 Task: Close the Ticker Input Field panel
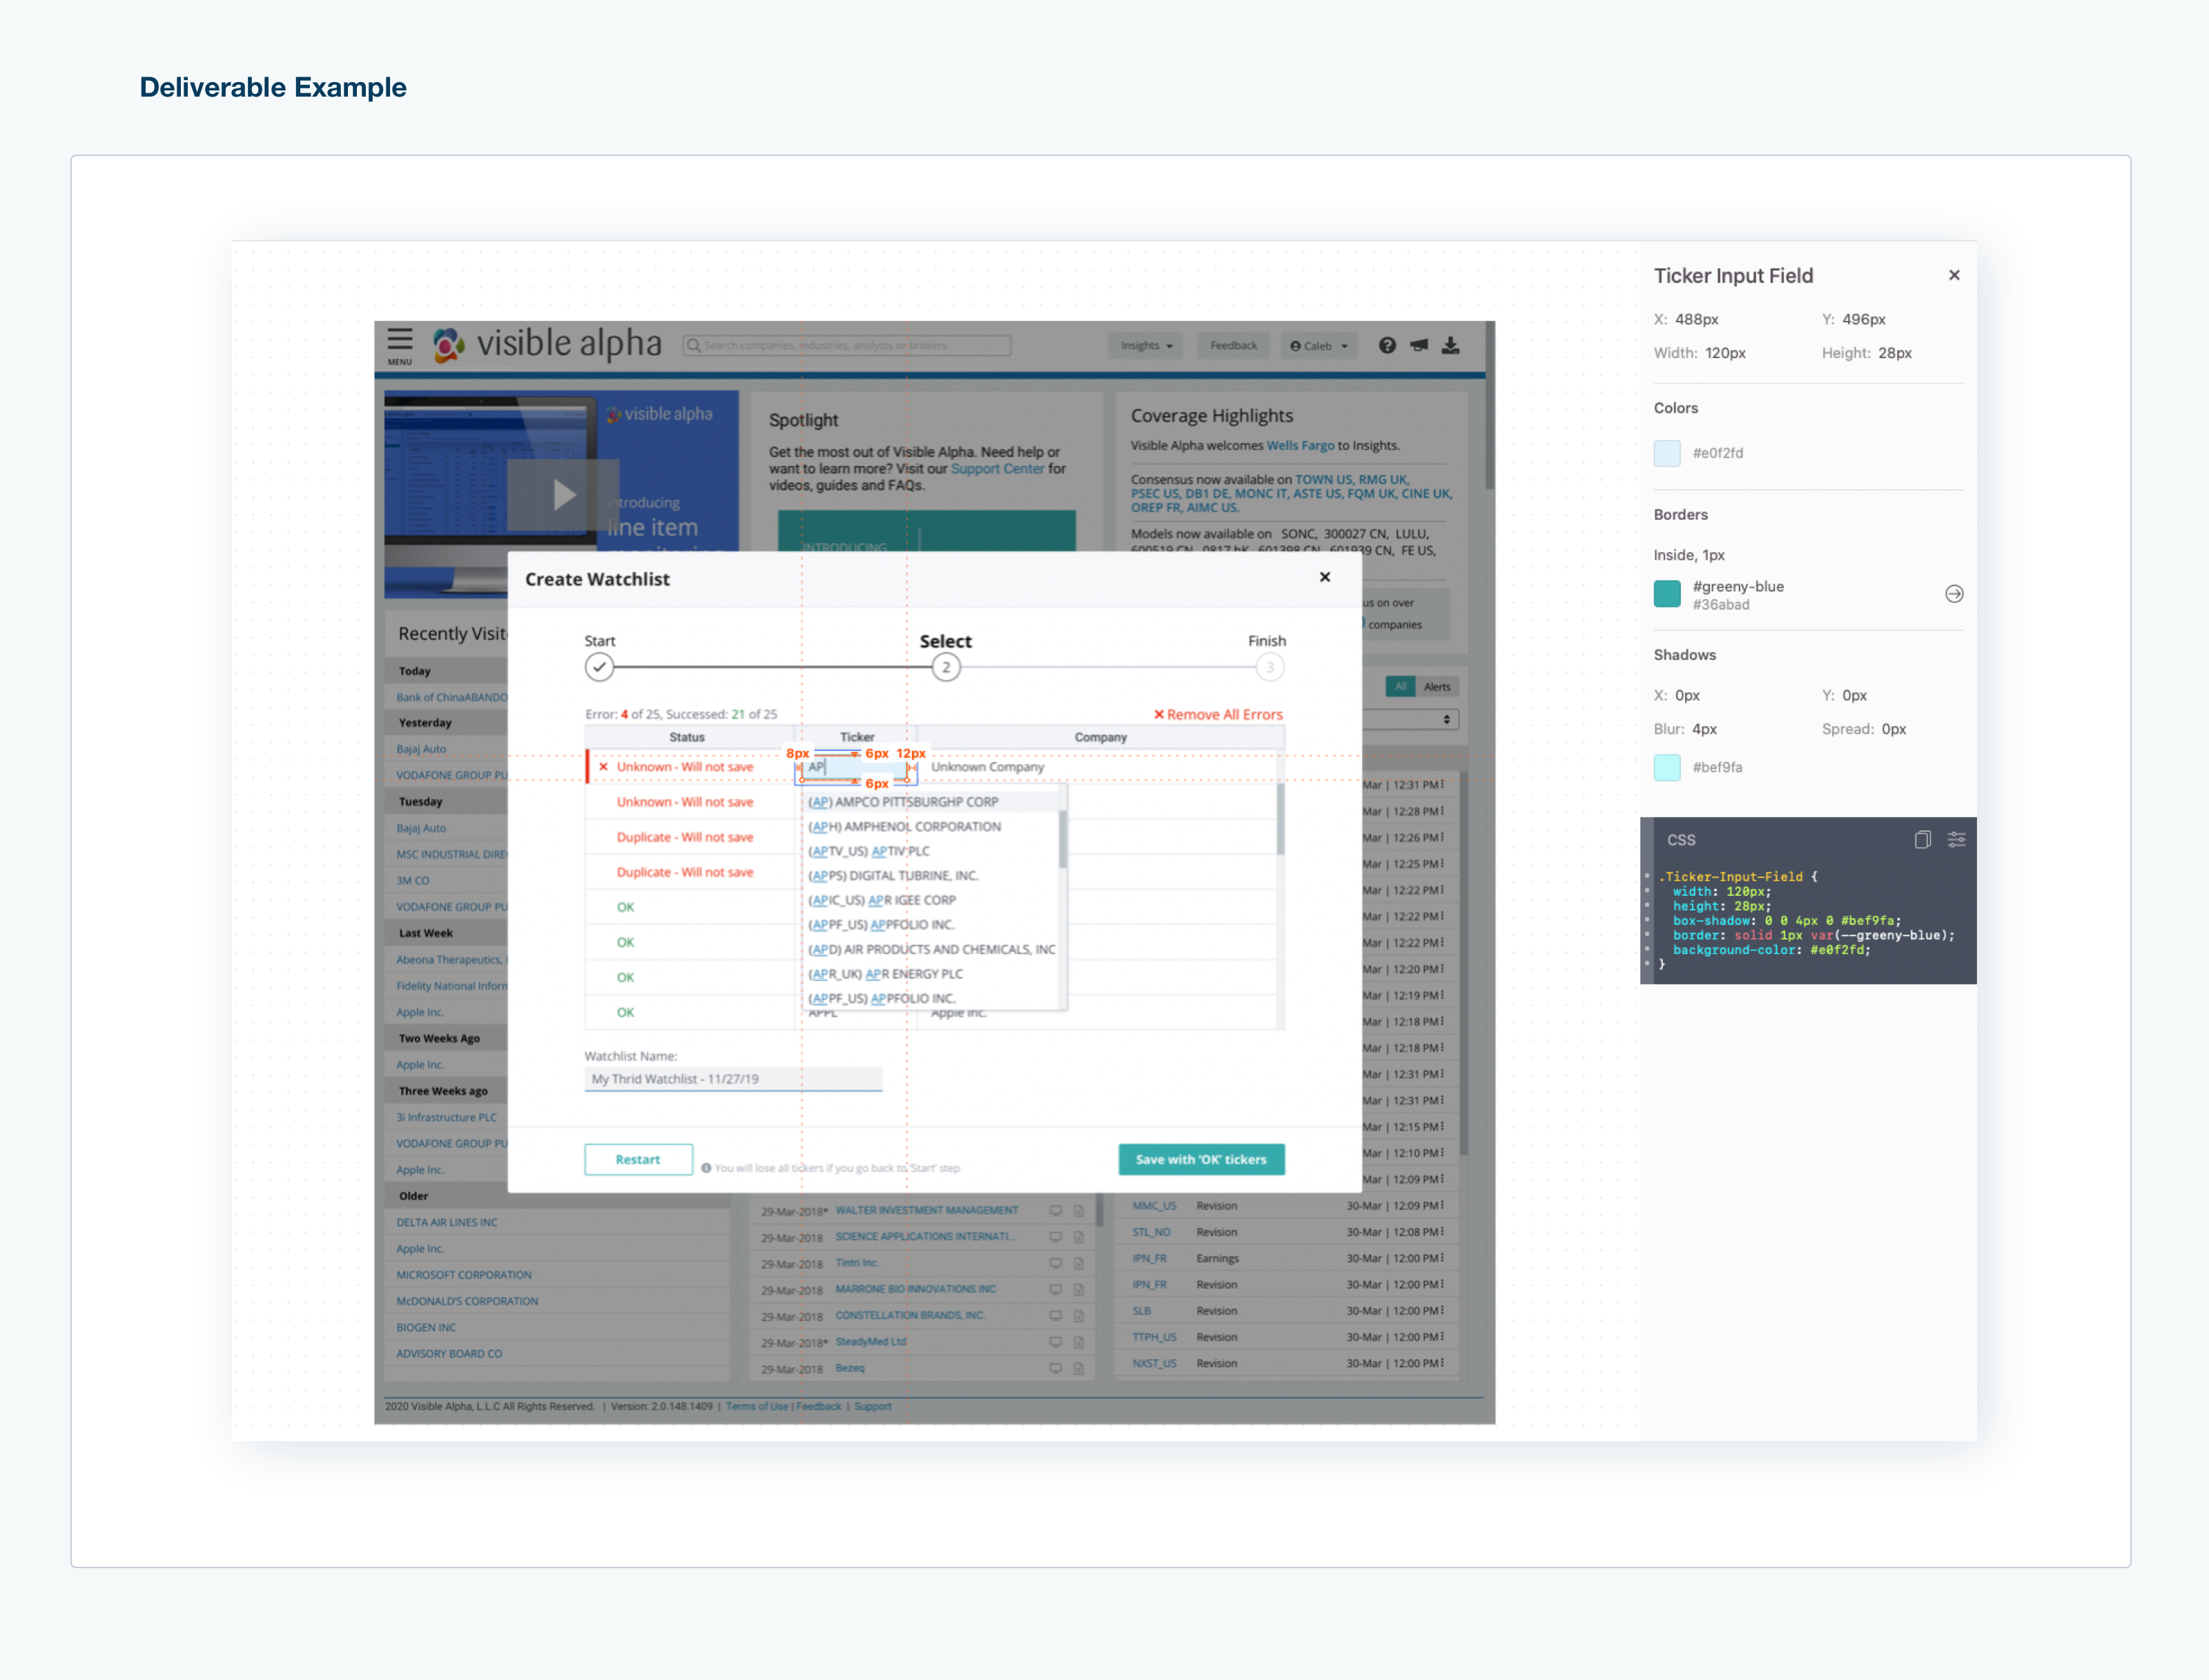tap(1954, 275)
